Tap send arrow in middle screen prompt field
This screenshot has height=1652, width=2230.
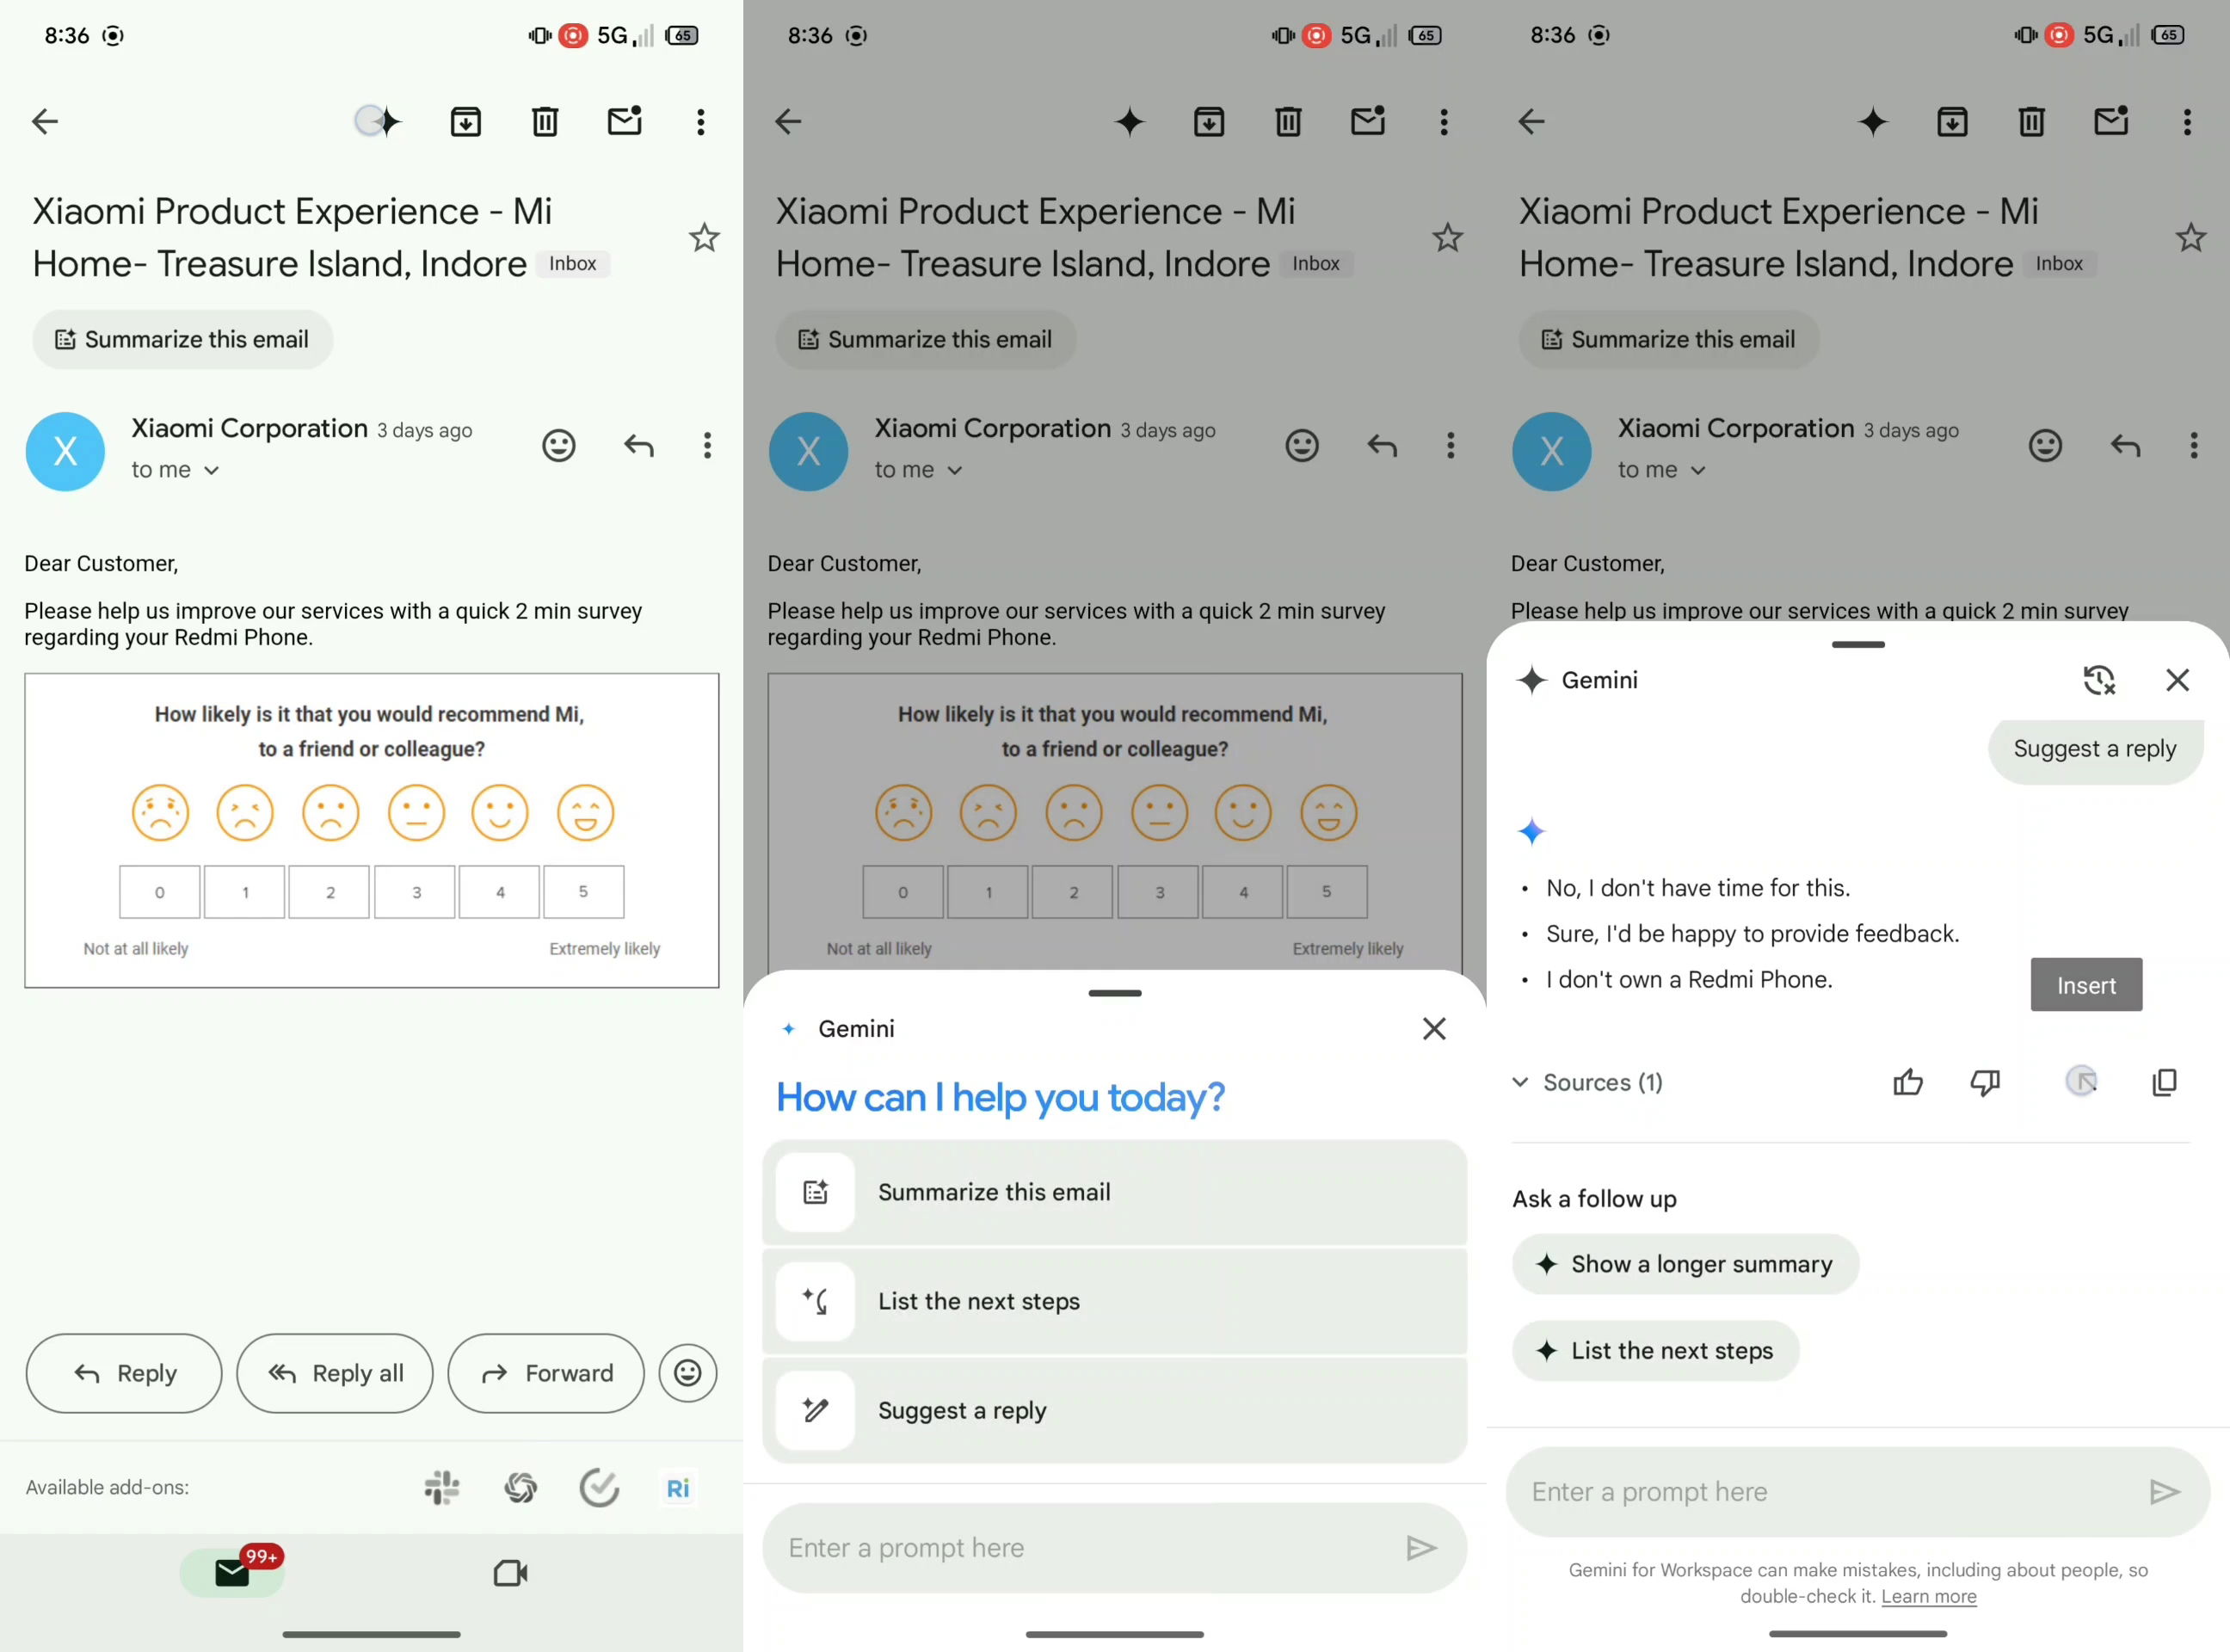[x=1421, y=1548]
